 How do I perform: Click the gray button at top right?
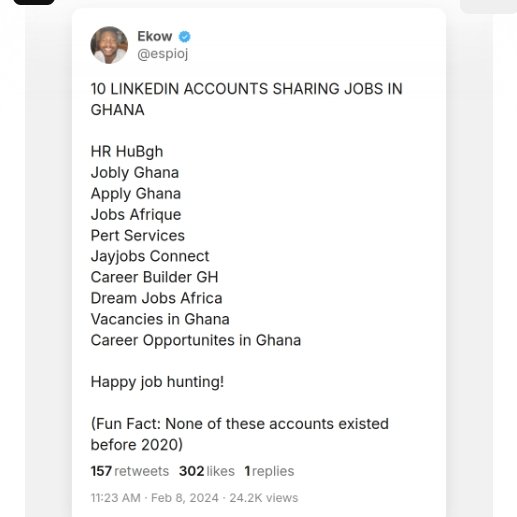[488, 6]
